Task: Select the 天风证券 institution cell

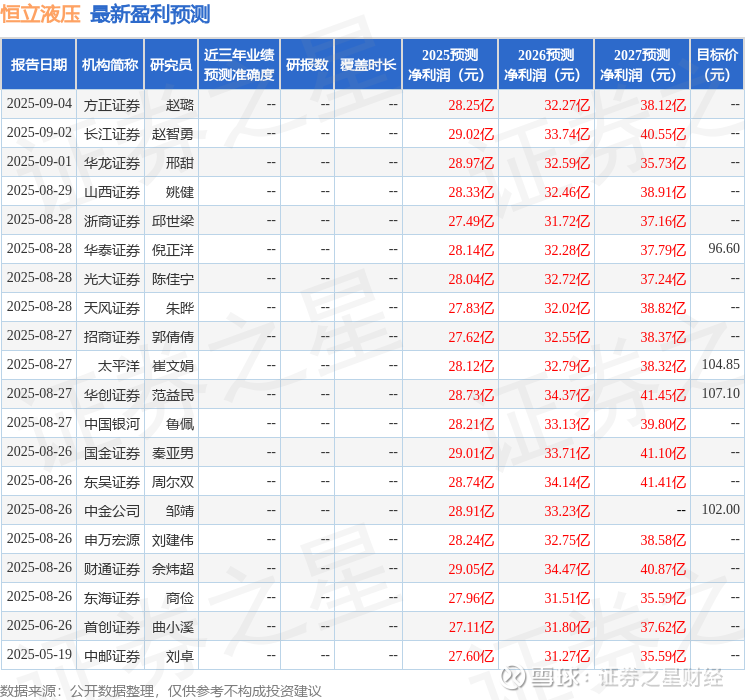Action: [112, 308]
